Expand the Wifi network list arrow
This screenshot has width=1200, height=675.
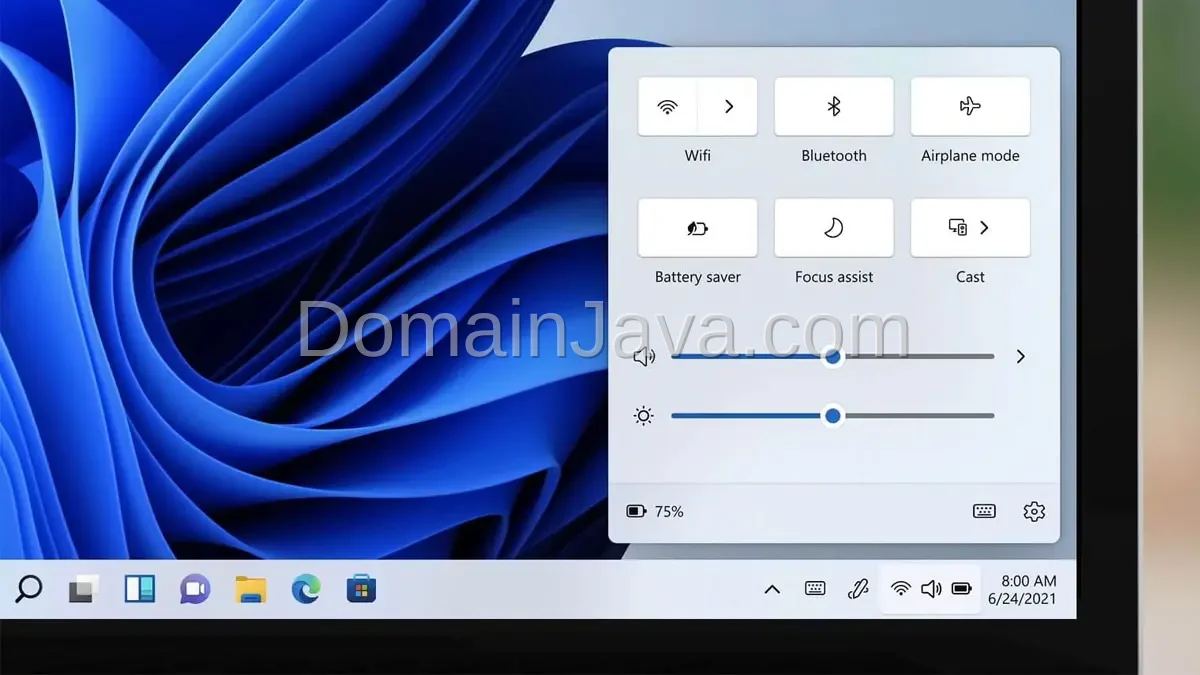(x=728, y=106)
